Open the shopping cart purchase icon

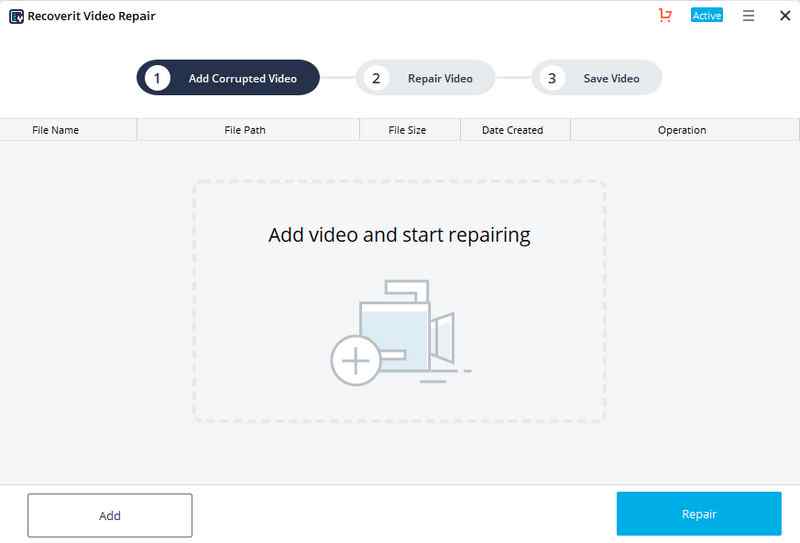[665, 15]
